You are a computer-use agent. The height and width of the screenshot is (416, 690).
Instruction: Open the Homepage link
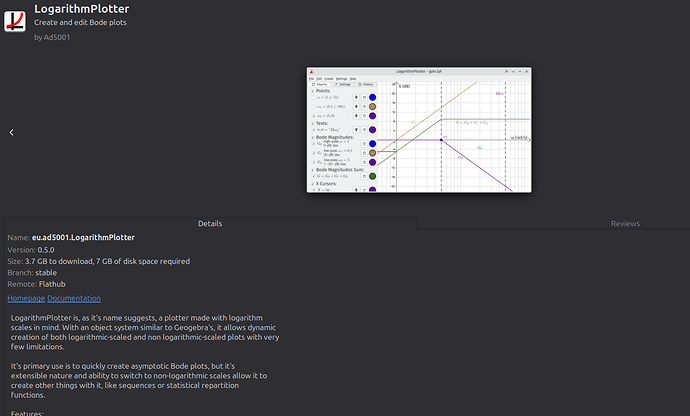pos(26,298)
